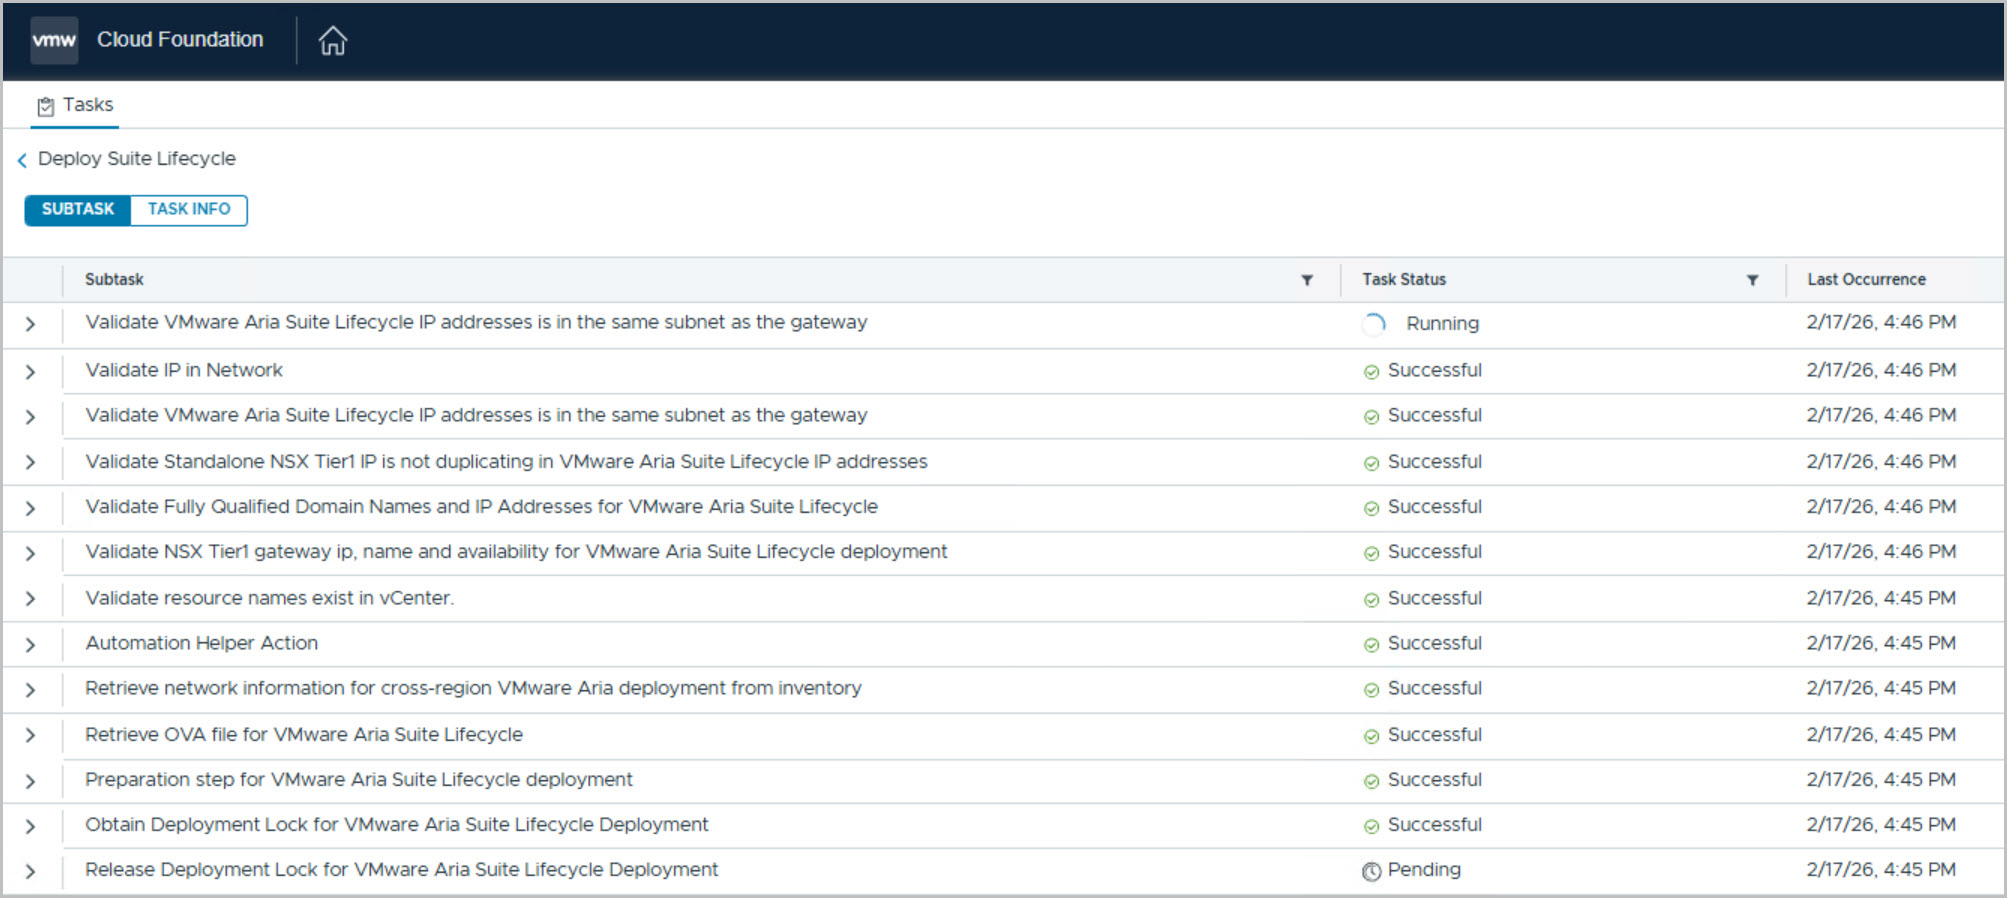Expand the Release Deployment Lock subtask row
The image size is (2007, 898).
30,871
